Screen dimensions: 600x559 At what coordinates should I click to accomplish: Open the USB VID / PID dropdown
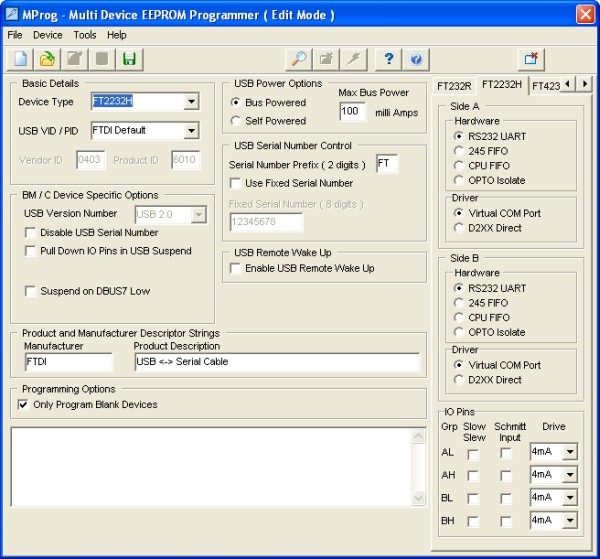tap(191, 130)
